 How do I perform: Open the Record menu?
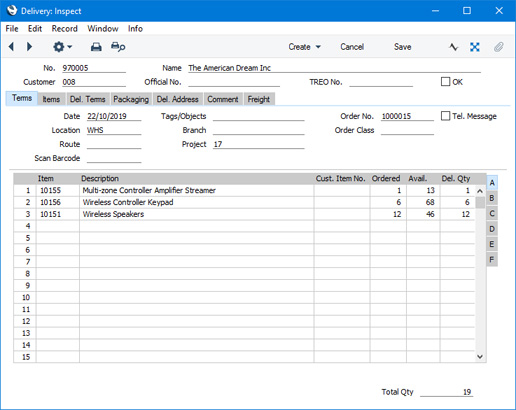pyautogui.click(x=65, y=29)
